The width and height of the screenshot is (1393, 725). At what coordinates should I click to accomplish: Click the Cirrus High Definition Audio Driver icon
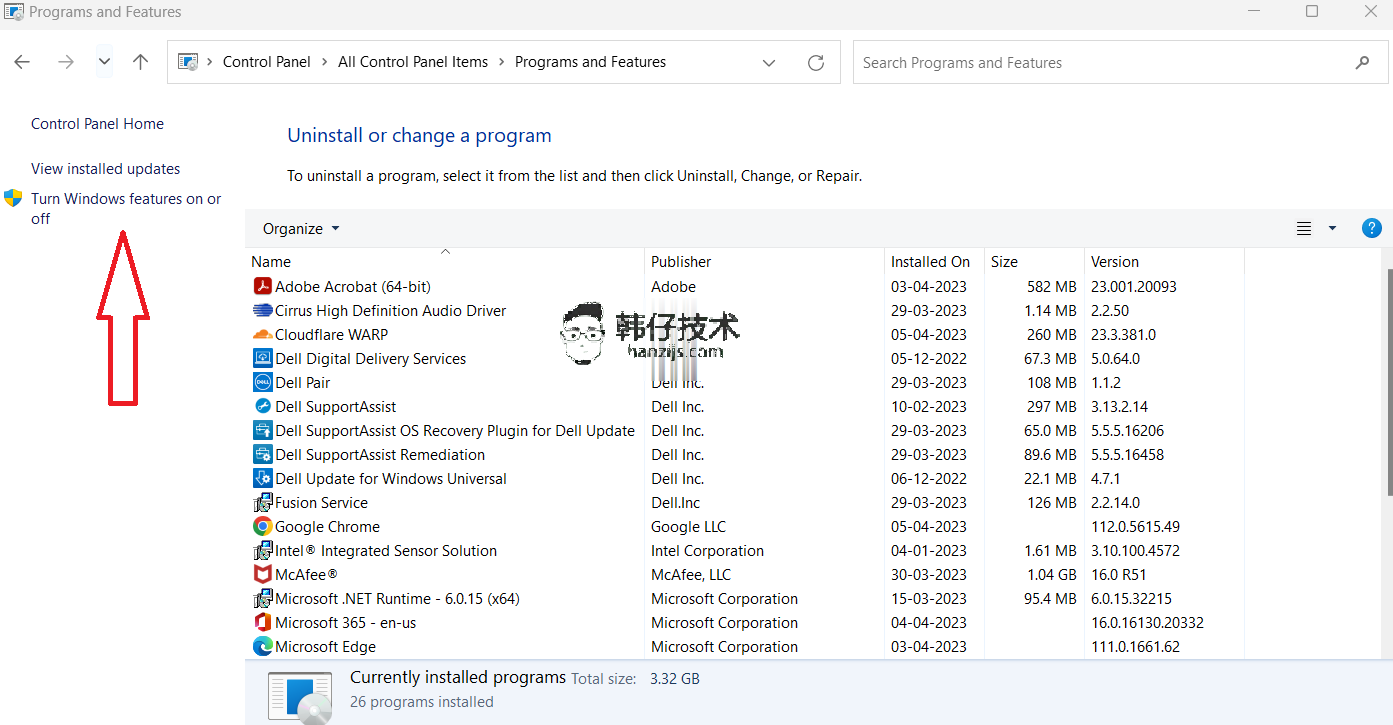click(x=263, y=311)
